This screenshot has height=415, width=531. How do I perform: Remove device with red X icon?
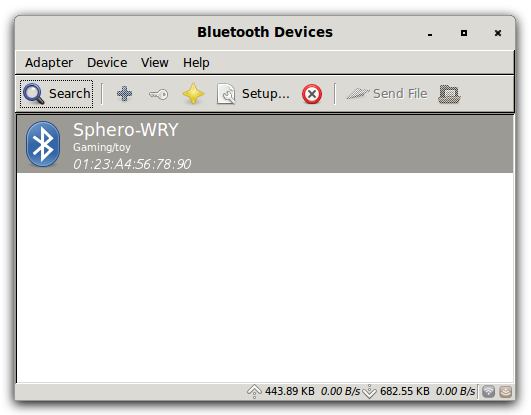tap(312, 94)
